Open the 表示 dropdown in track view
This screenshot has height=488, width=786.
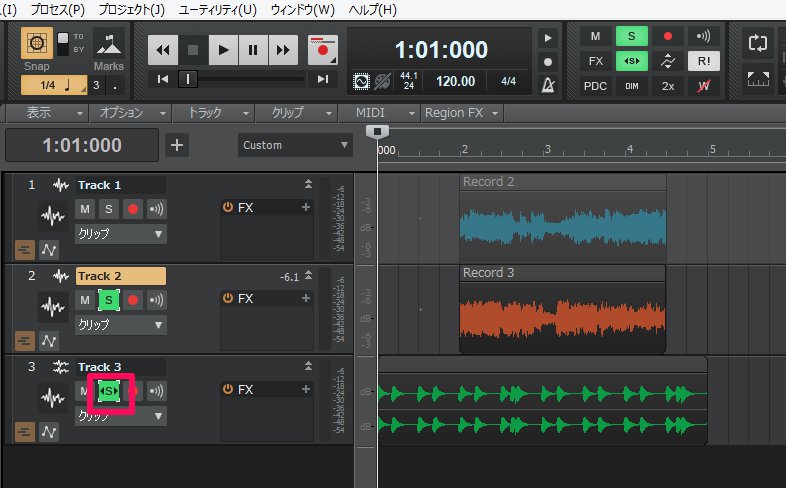tap(47, 113)
